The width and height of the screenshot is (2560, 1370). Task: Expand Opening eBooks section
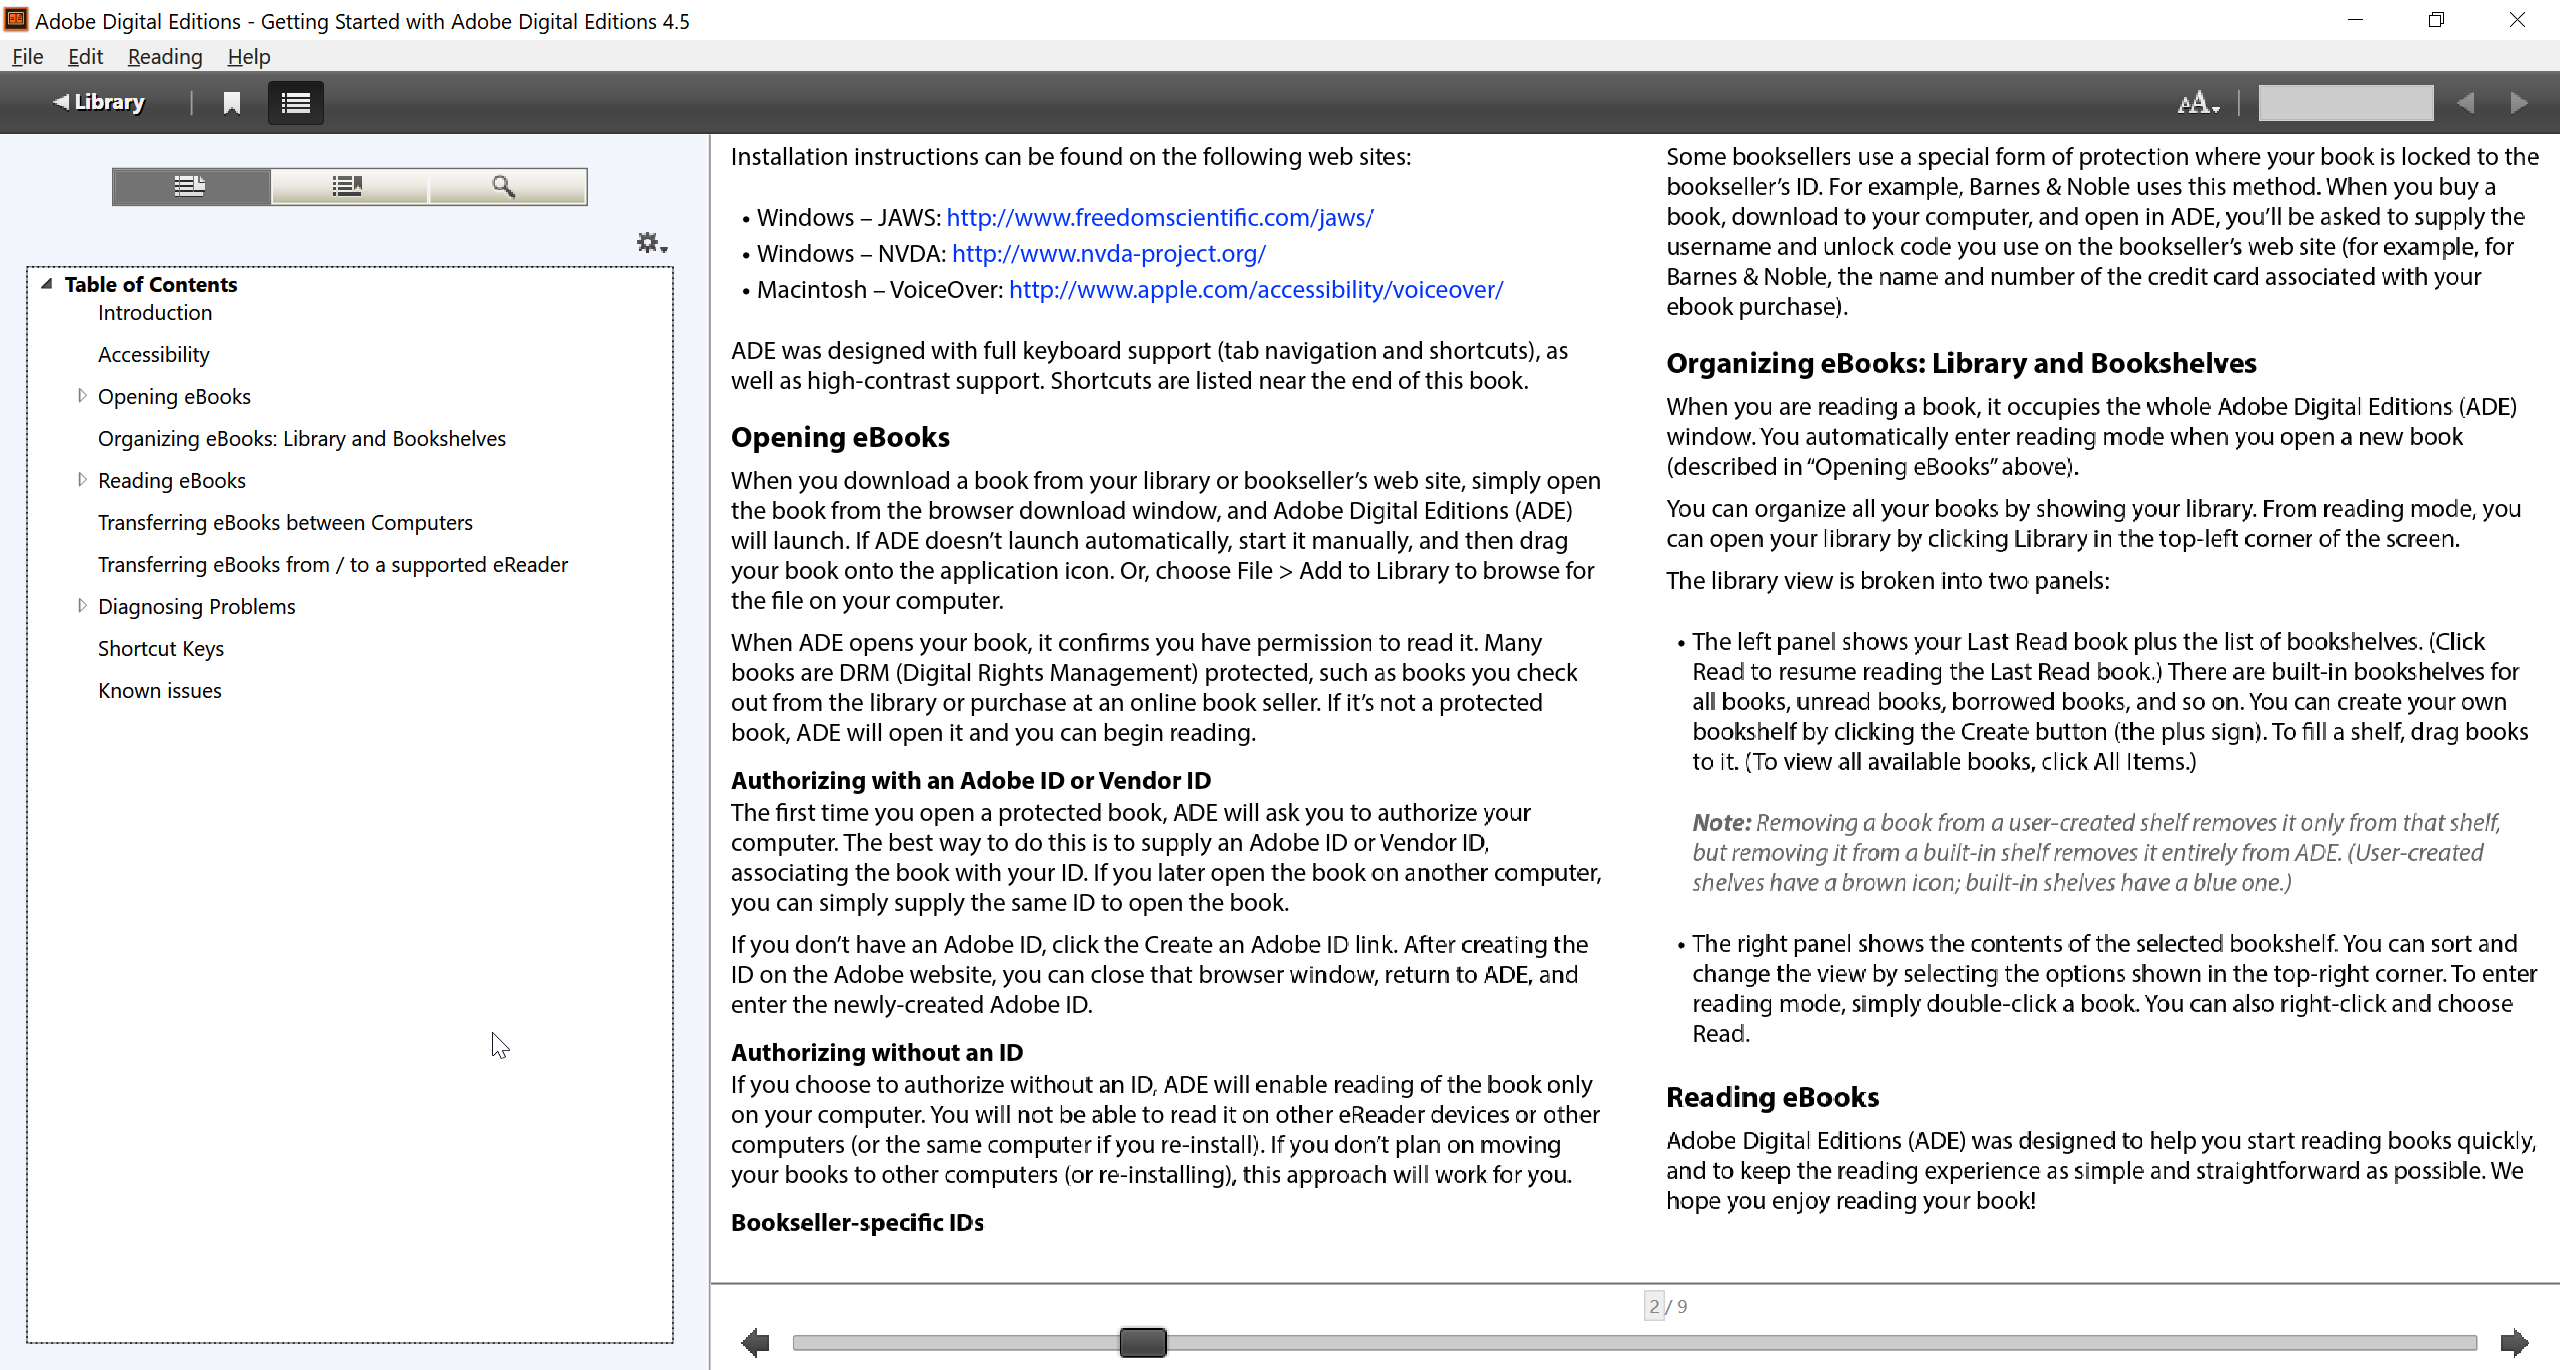82,396
